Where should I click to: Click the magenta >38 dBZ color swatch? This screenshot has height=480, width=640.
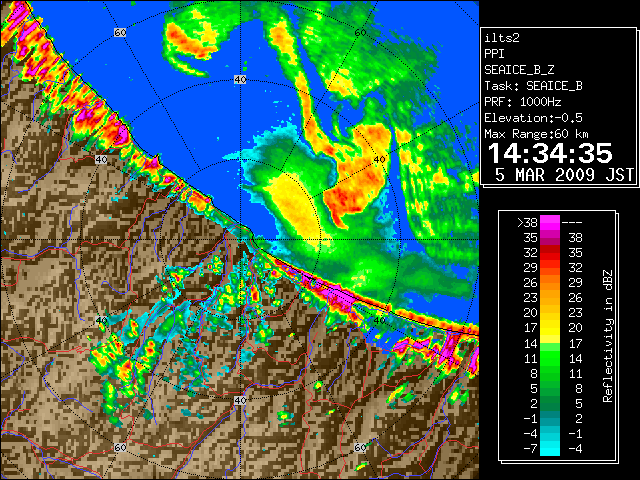(x=550, y=223)
